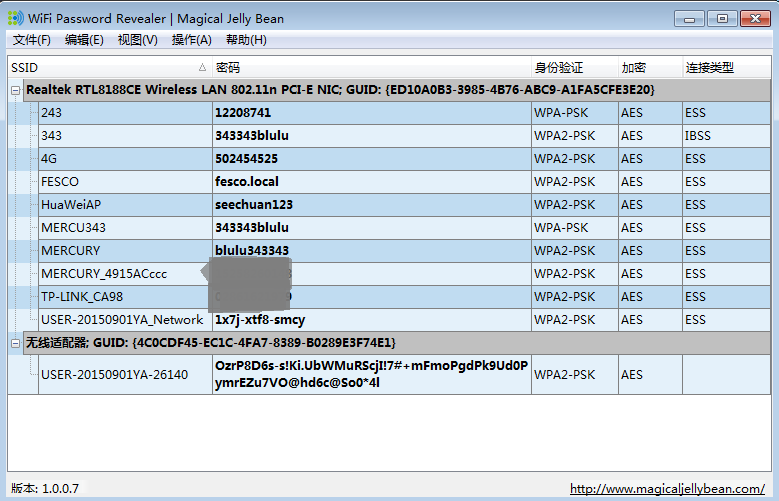Click the 版本: 1.0.0.7 status text
Image resolution: width=779 pixels, height=501 pixels.
click(45, 489)
